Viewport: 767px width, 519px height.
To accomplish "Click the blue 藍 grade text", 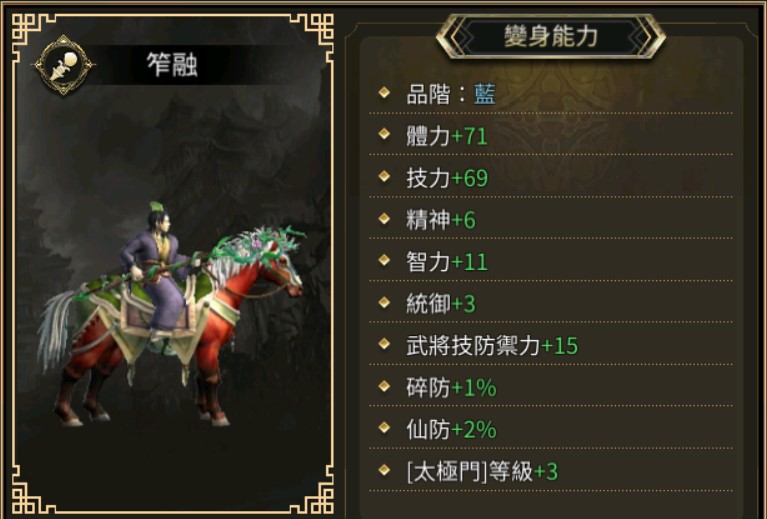I will point(485,94).
